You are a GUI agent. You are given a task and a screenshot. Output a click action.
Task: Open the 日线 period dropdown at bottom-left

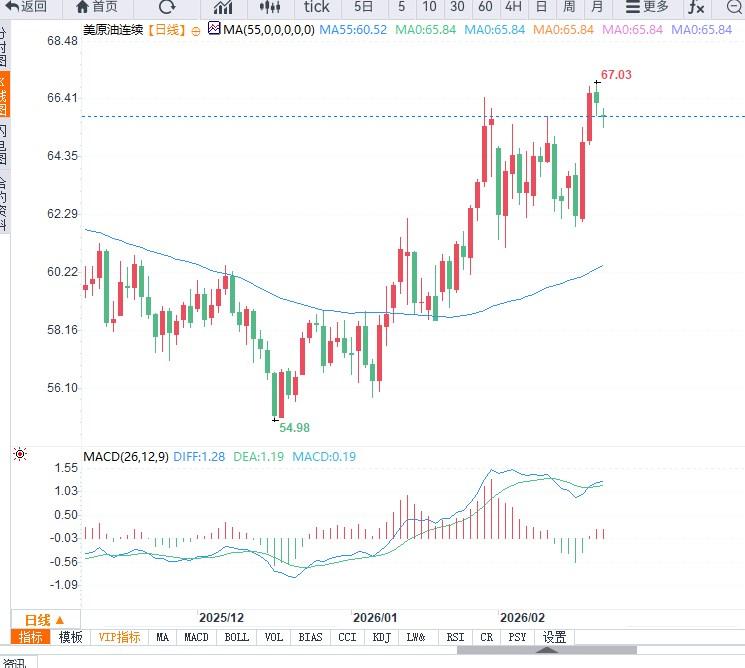[44, 620]
